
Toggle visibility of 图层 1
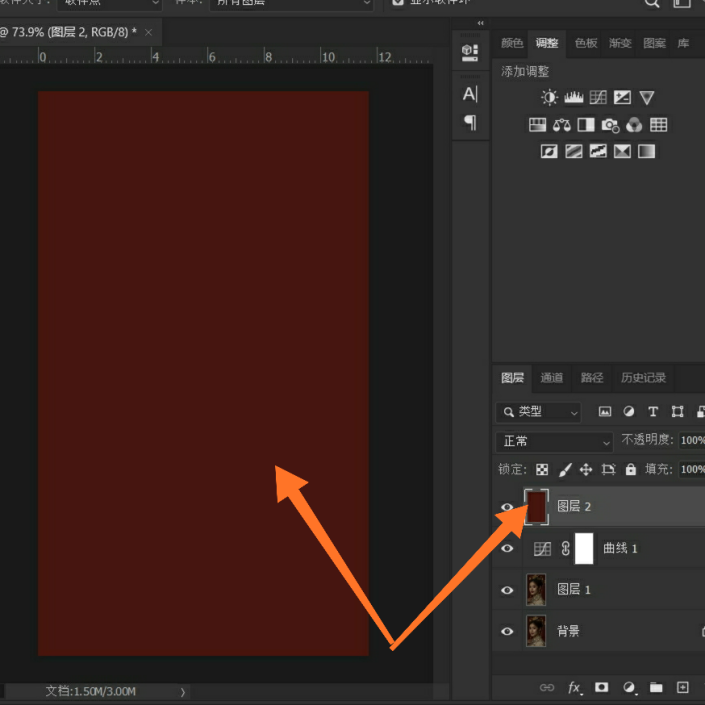[x=507, y=589]
